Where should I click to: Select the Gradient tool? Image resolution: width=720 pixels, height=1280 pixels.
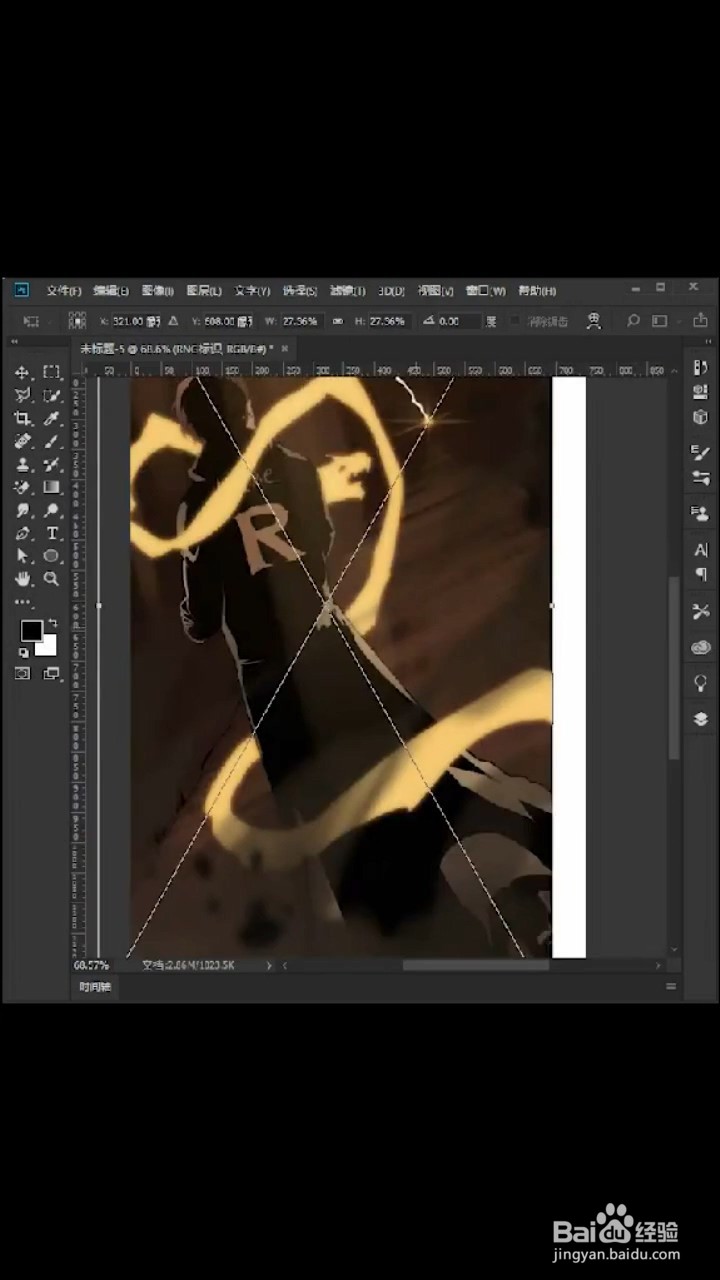coord(51,487)
